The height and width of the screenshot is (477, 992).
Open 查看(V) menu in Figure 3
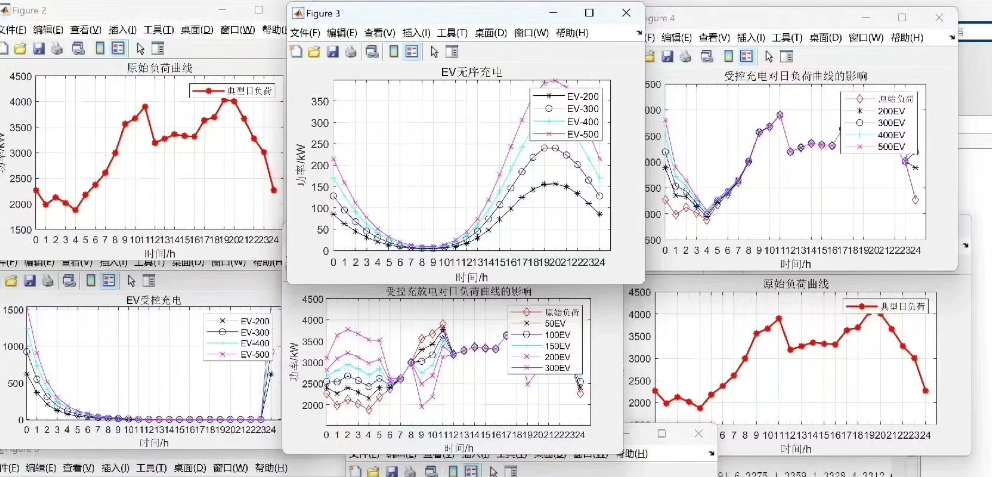pyautogui.click(x=380, y=33)
